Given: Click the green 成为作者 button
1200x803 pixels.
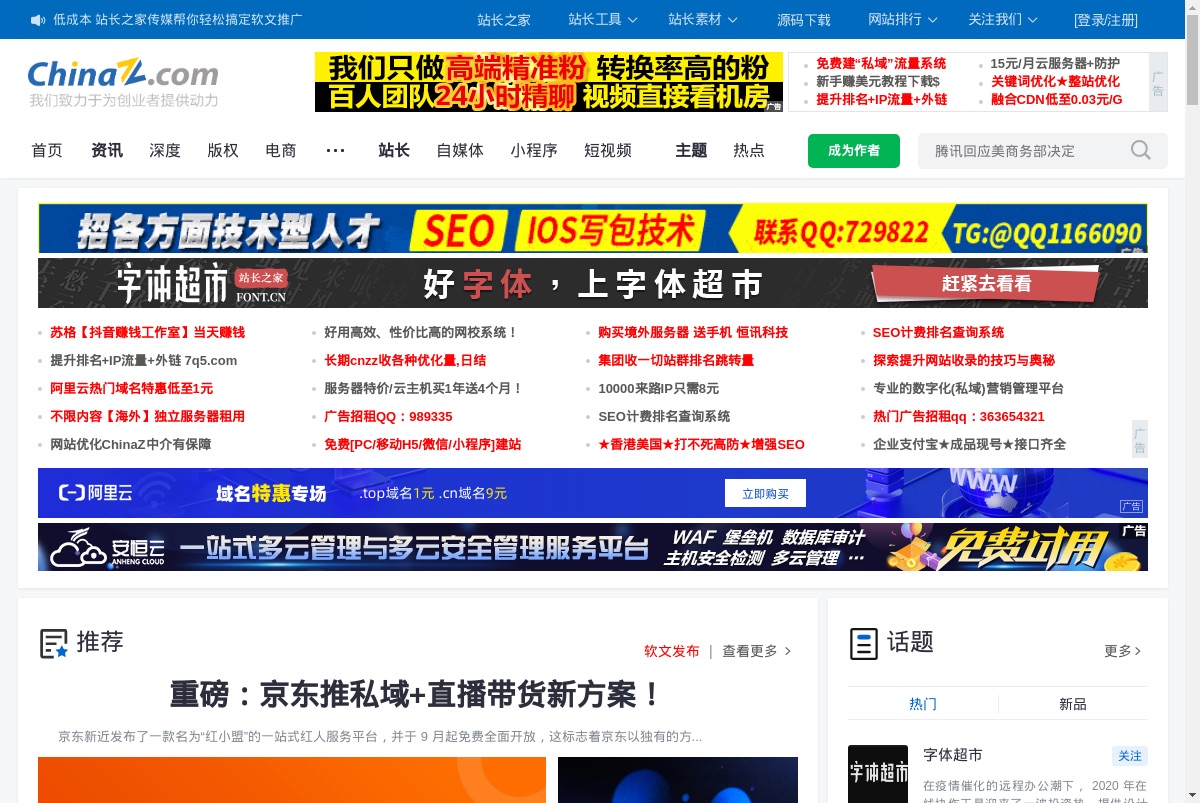Looking at the screenshot, I should 854,151.
